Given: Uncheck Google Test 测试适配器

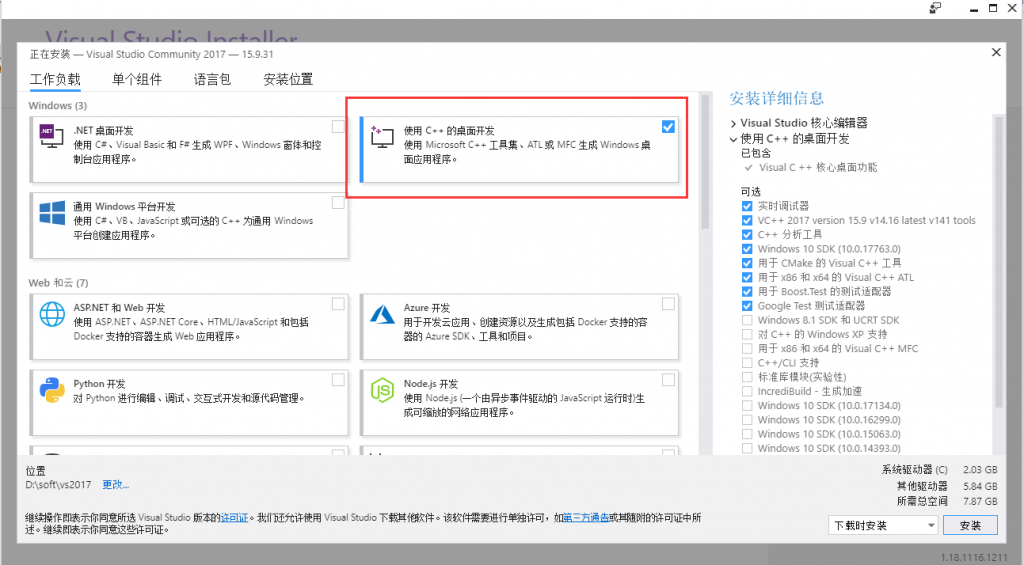Looking at the screenshot, I should (x=747, y=306).
